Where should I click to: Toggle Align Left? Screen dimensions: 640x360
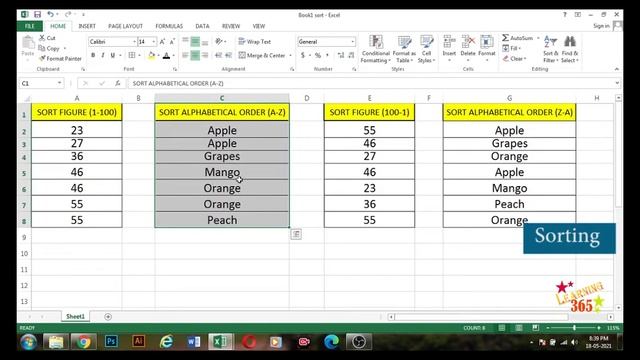pos(185,55)
